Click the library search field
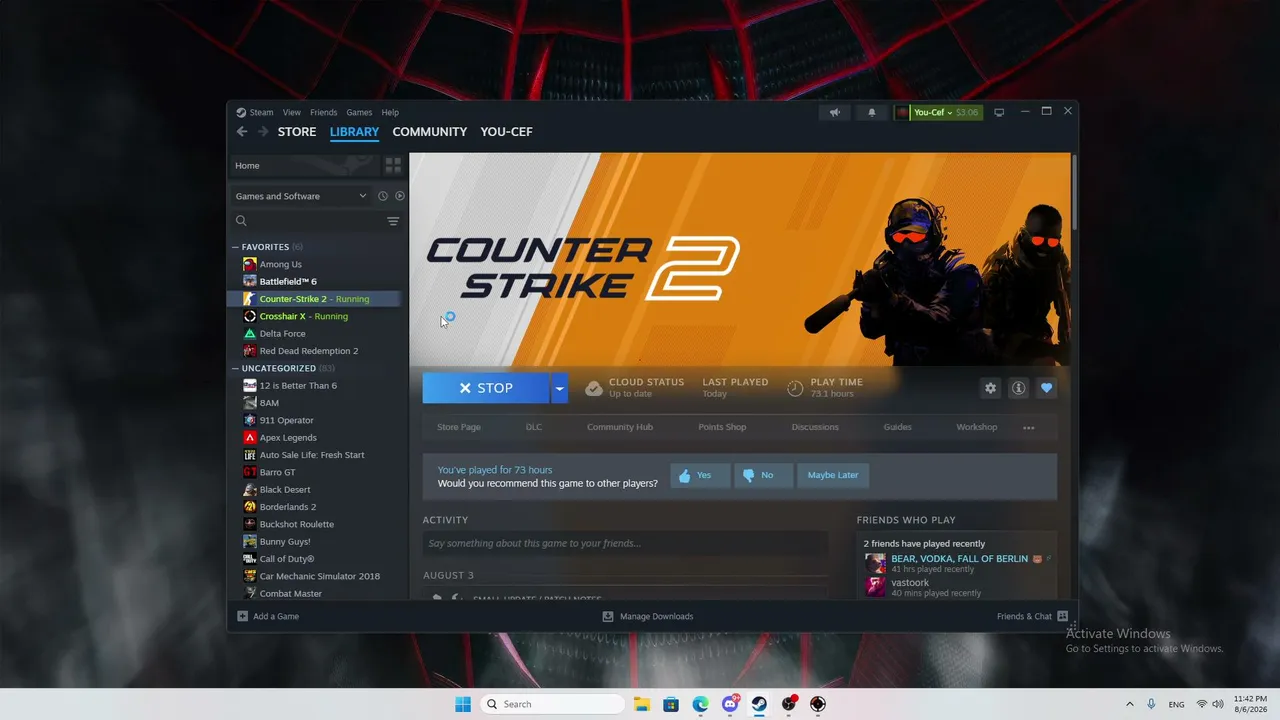Image resolution: width=1280 pixels, height=720 pixels. click(x=309, y=221)
